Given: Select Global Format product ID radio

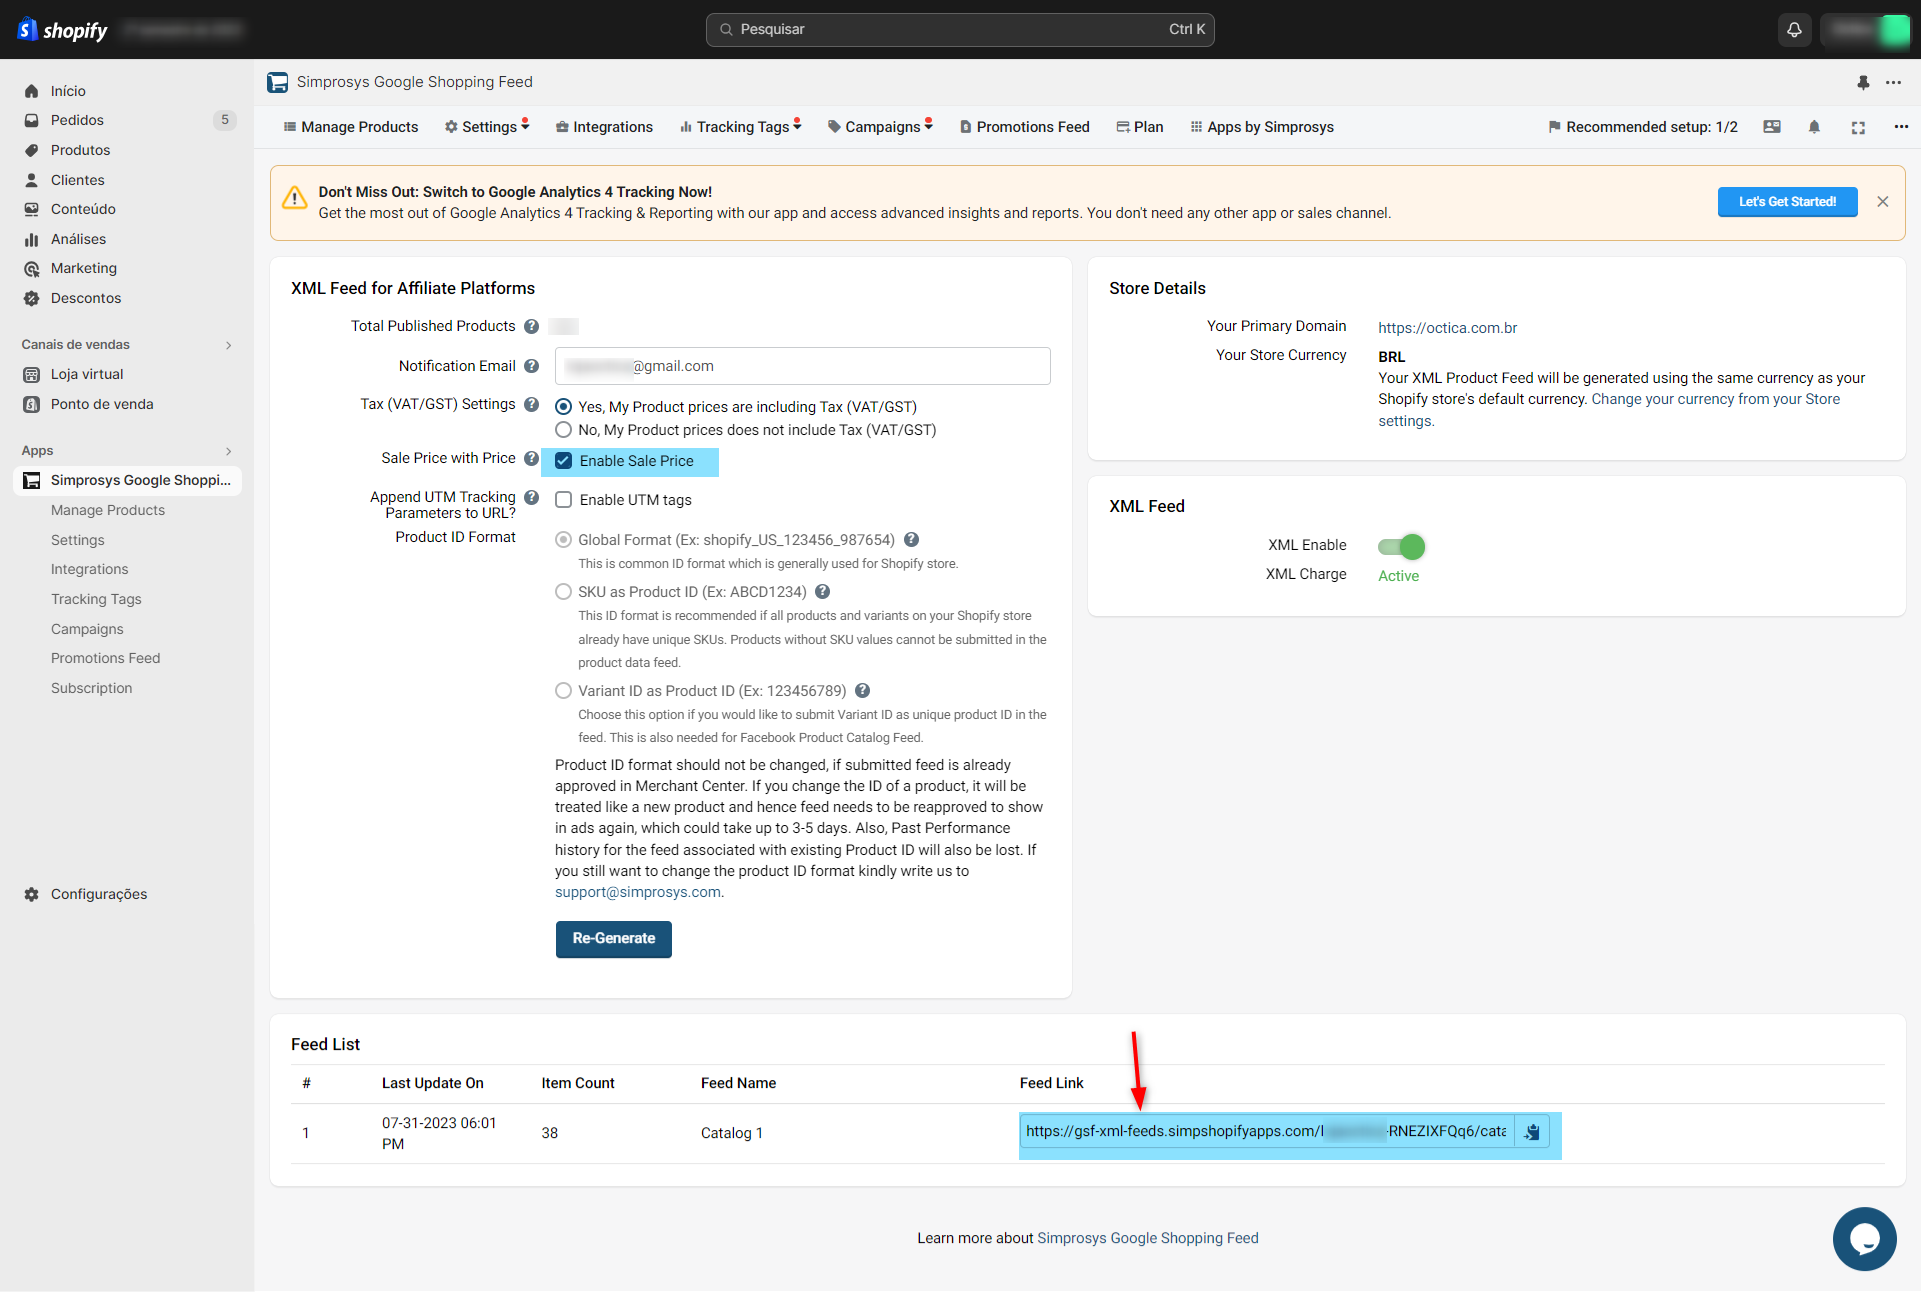Looking at the screenshot, I should [564, 540].
